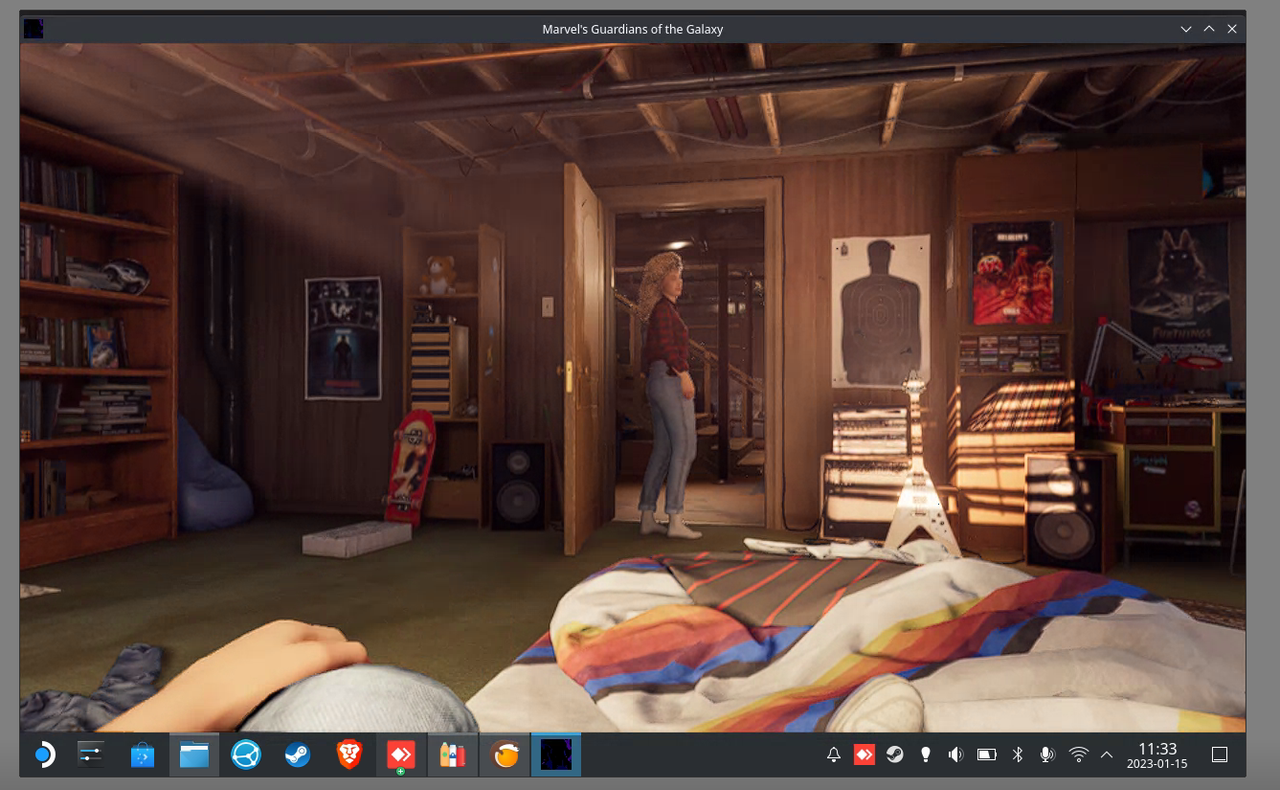This screenshot has height=790, width=1280.
Task: Open notifications bell in system tray
Action: point(834,755)
